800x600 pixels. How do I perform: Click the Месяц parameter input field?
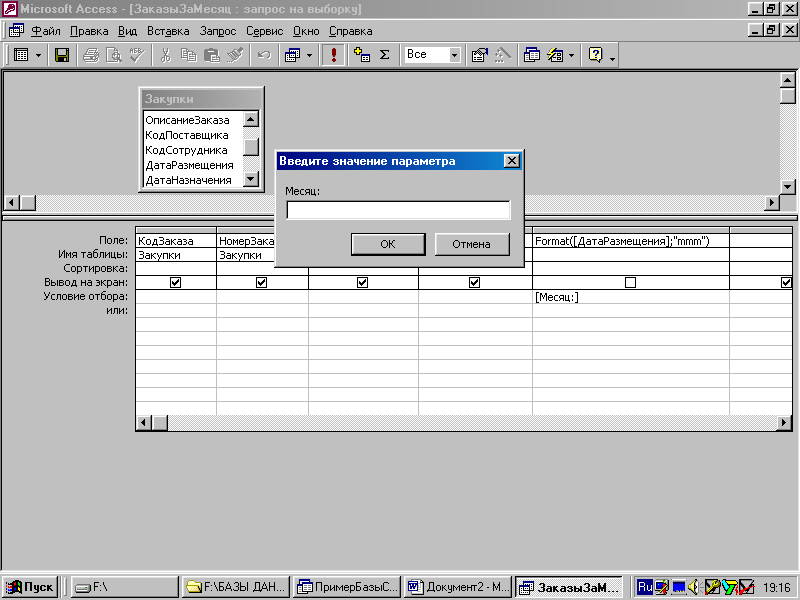398,210
